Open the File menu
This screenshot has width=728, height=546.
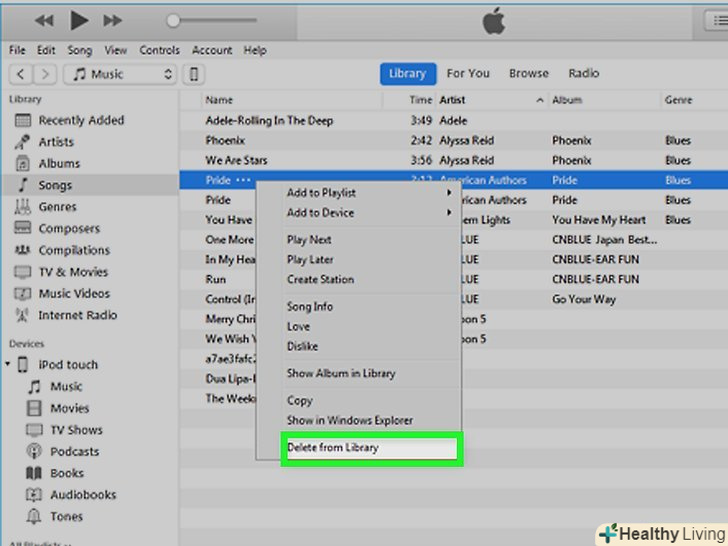(x=17, y=50)
